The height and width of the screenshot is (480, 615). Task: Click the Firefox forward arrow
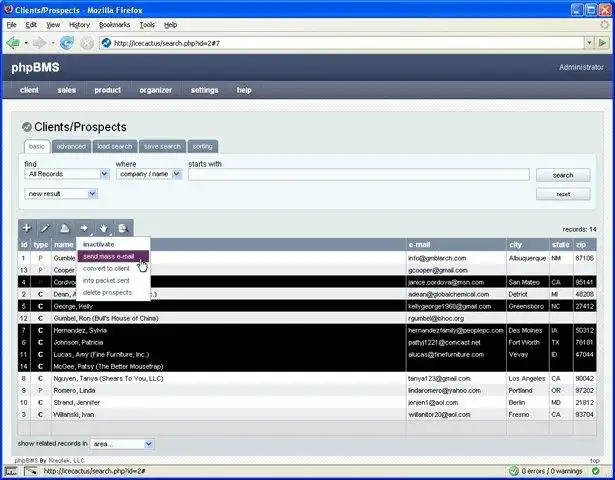(39, 43)
